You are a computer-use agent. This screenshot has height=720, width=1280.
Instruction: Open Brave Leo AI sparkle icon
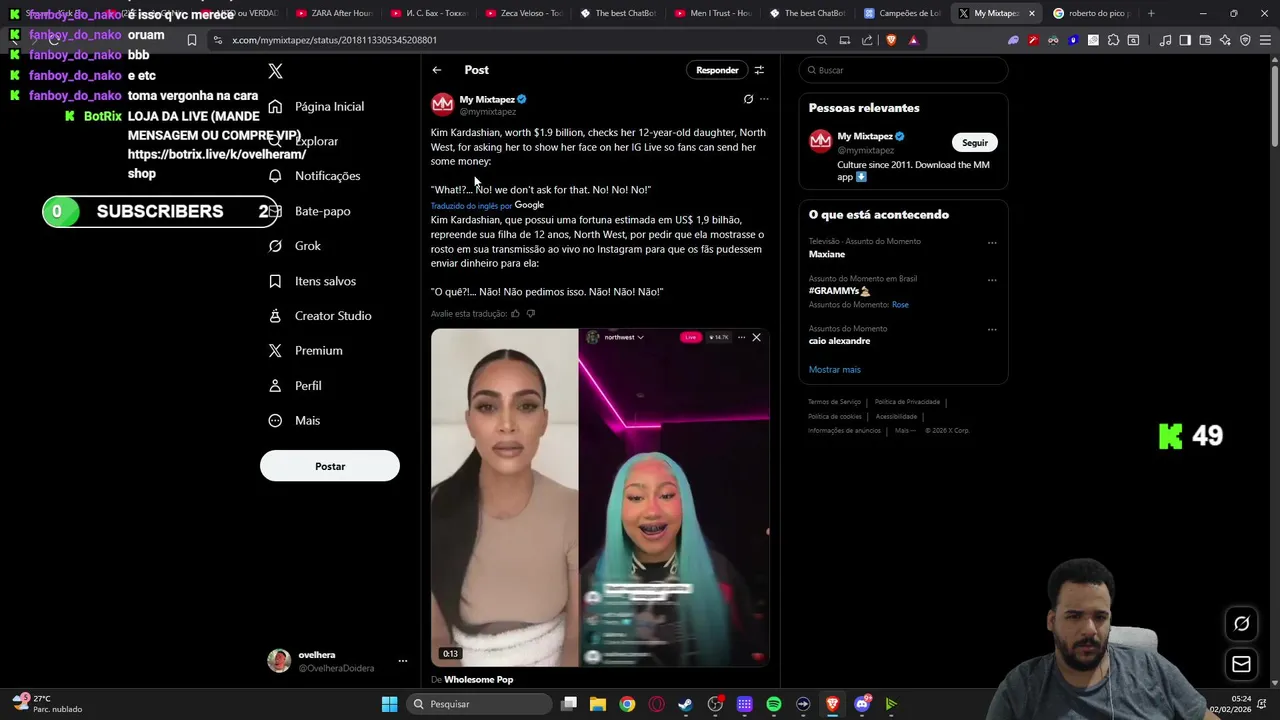[x=1225, y=40]
